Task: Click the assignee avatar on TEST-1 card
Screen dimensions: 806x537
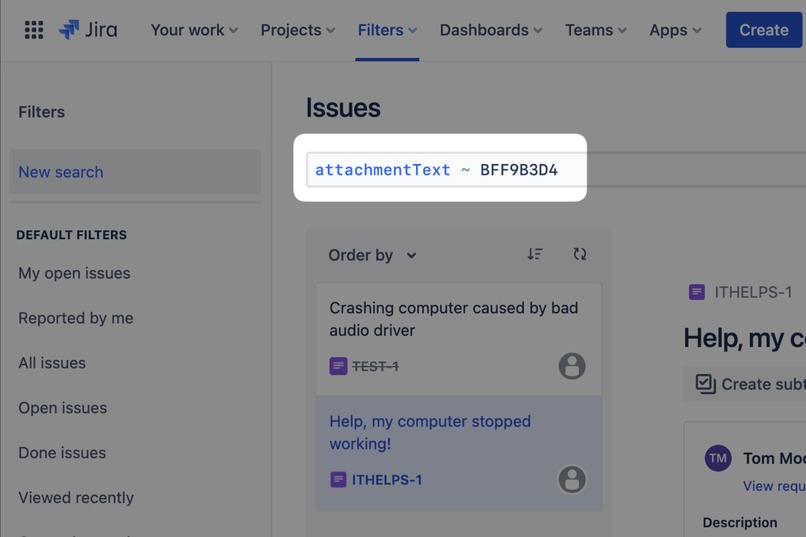Action: pos(572,366)
